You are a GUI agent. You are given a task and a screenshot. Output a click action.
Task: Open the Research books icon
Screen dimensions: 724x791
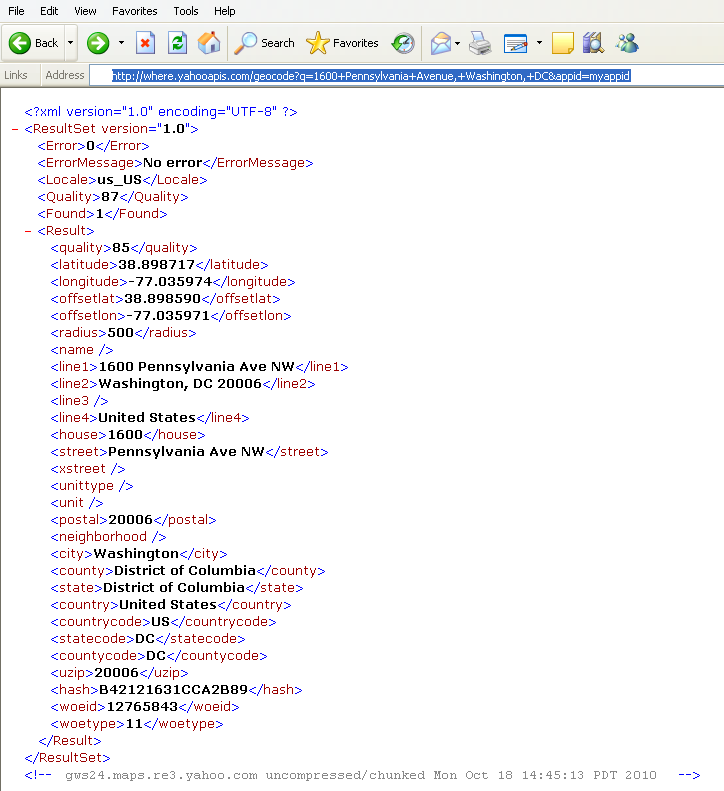pyautogui.click(x=593, y=43)
